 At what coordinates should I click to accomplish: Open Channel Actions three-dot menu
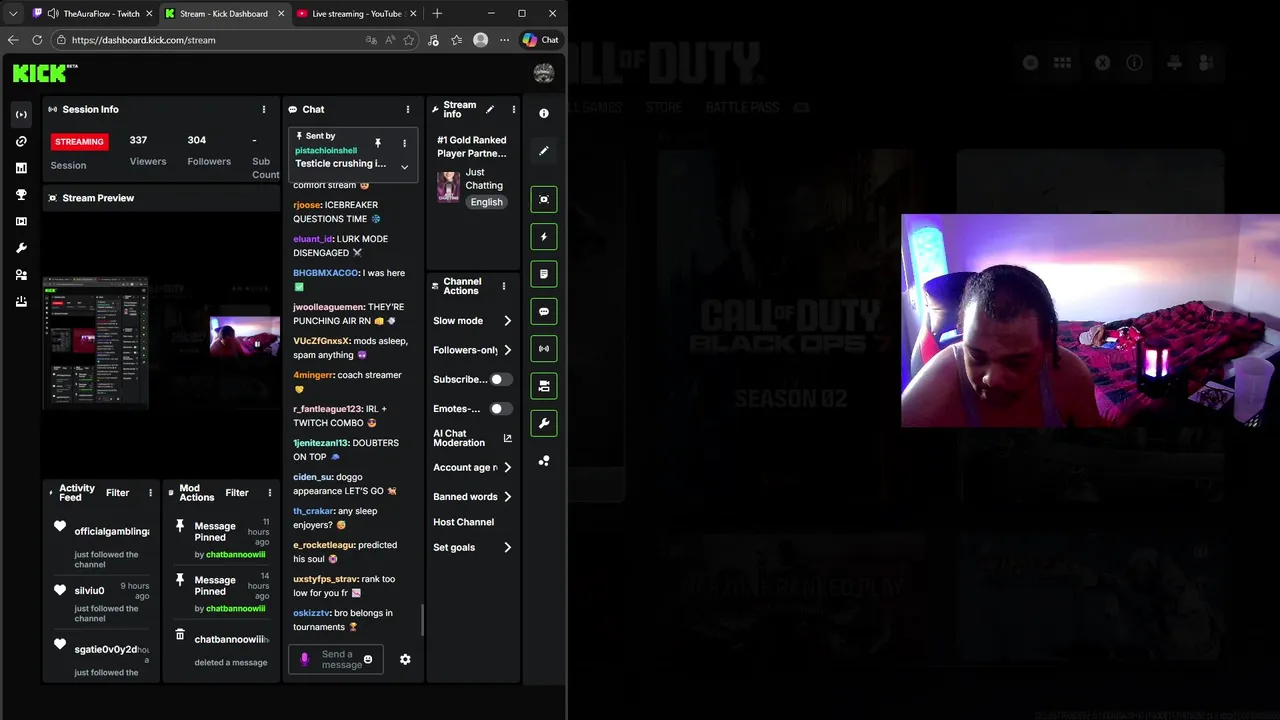[503, 286]
